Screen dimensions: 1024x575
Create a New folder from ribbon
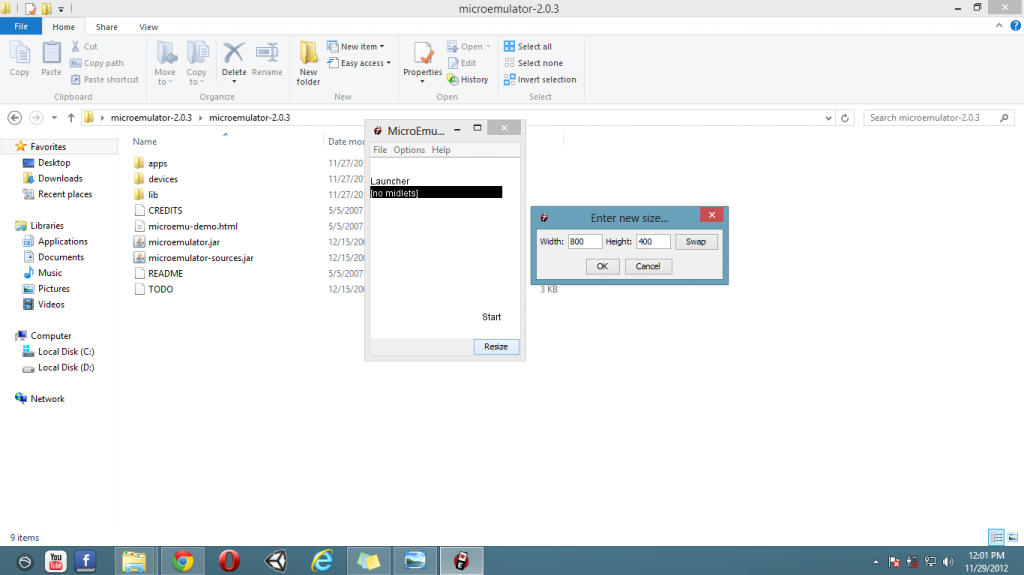(x=309, y=62)
